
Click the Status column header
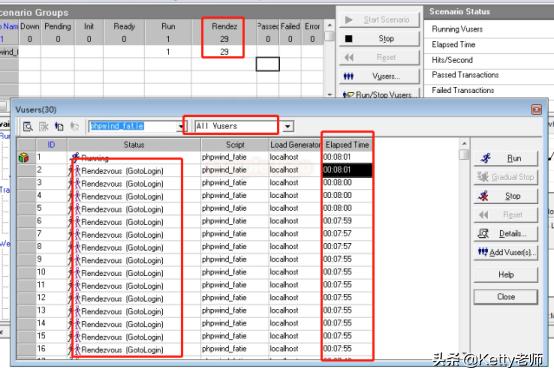tap(134, 145)
